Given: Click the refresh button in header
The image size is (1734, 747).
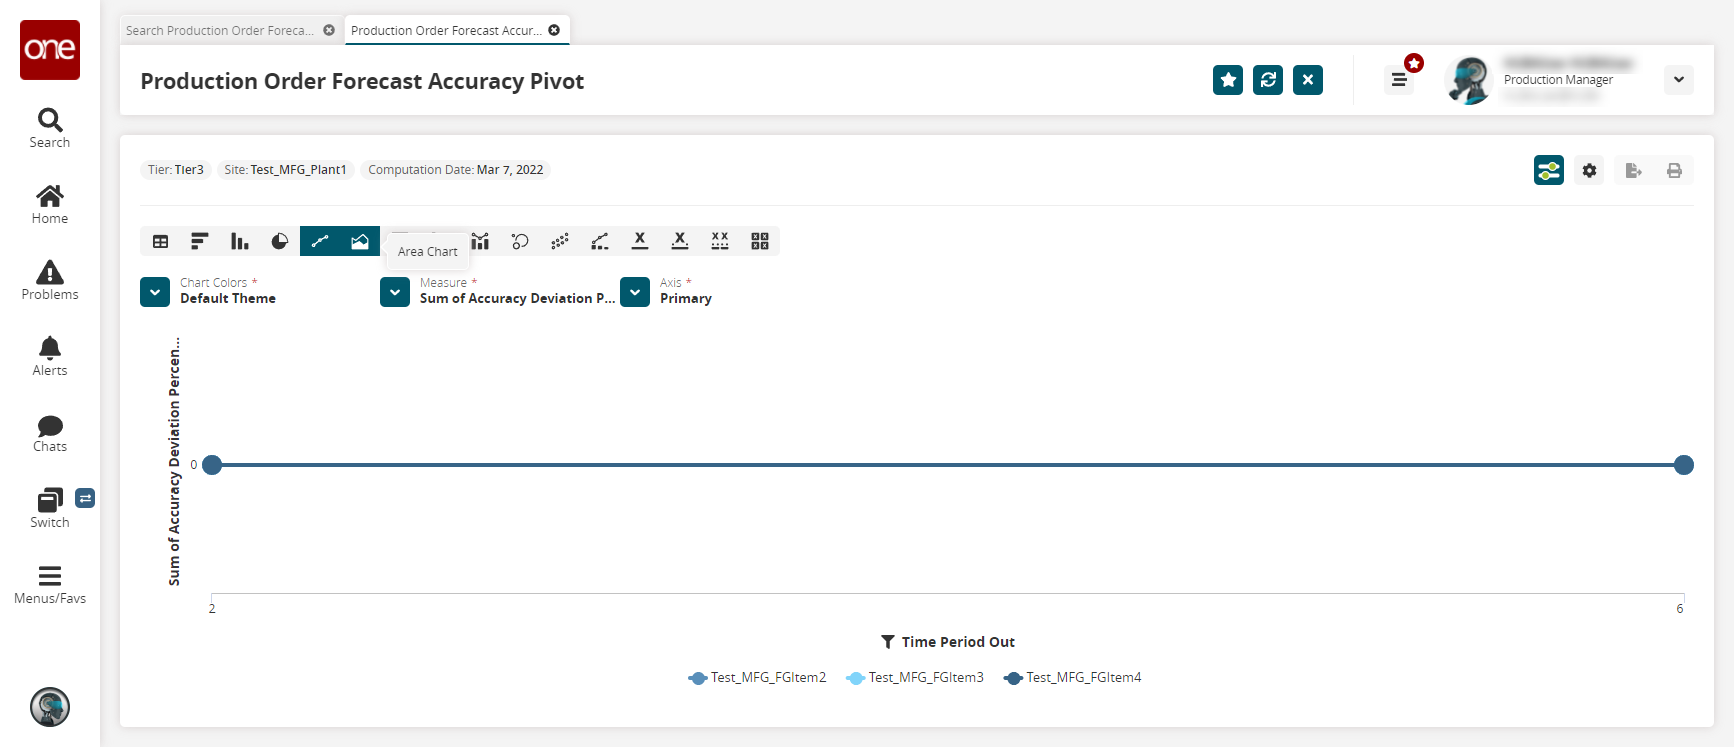Looking at the screenshot, I should [x=1268, y=80].
